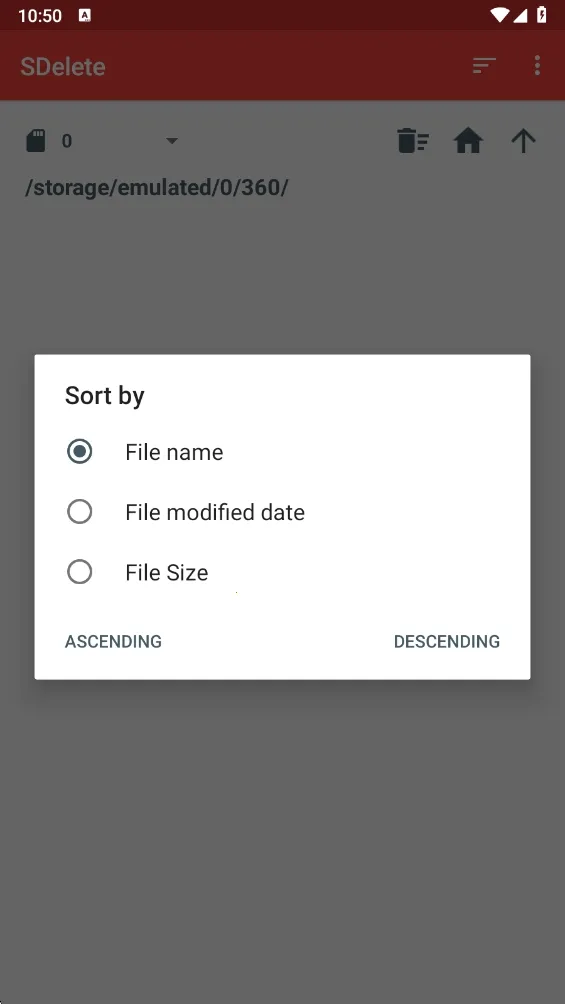Open the sort icon in SDelete toolbar
The height and width of the screenshot is (1004, 565).
pyautogui.click(x=484, y=65)
